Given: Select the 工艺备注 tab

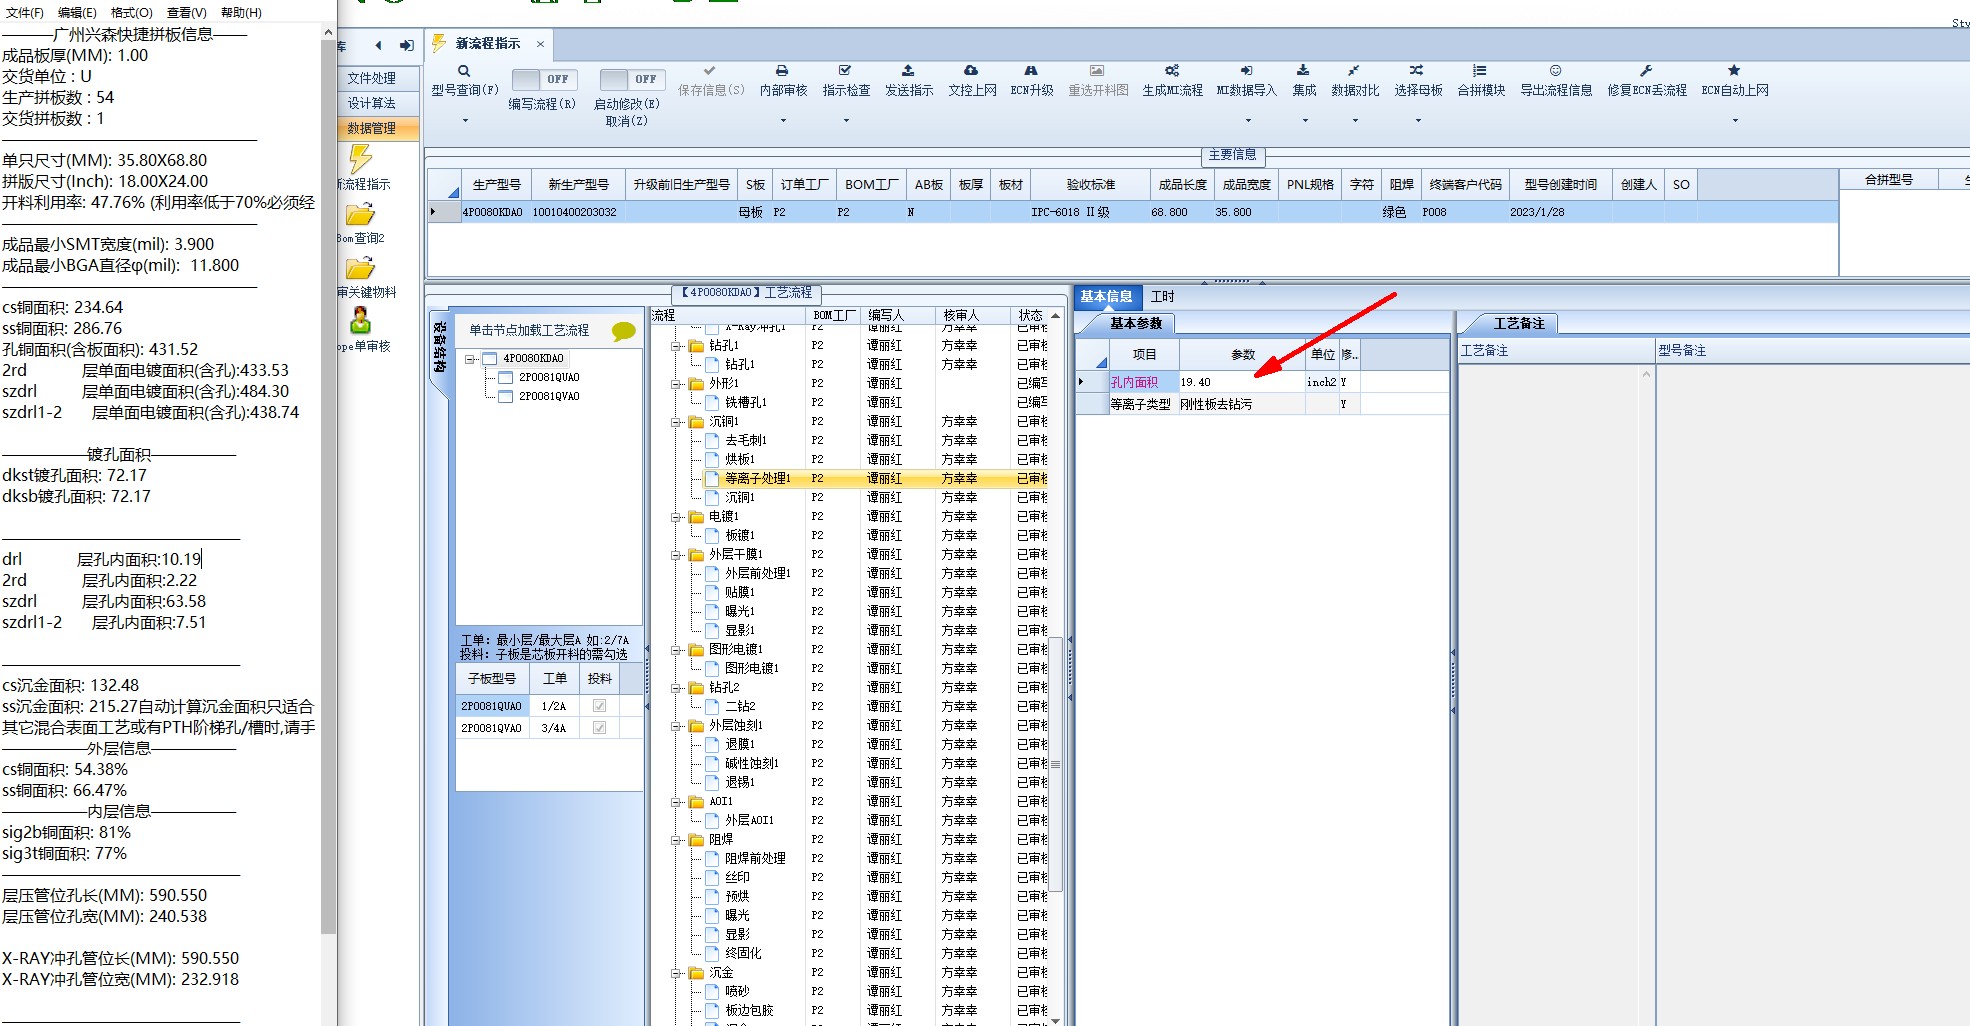Looking at the screenshot, I should pyautogui.click(x=1519, y=324).
